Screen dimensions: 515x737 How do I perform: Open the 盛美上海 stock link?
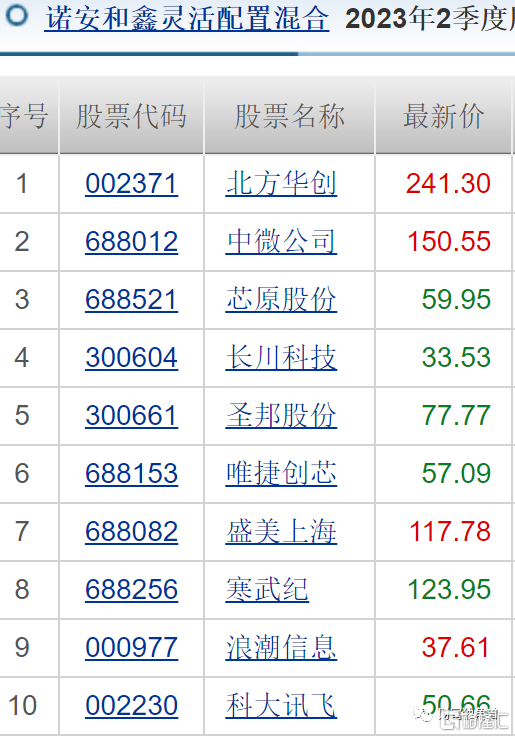281,532
